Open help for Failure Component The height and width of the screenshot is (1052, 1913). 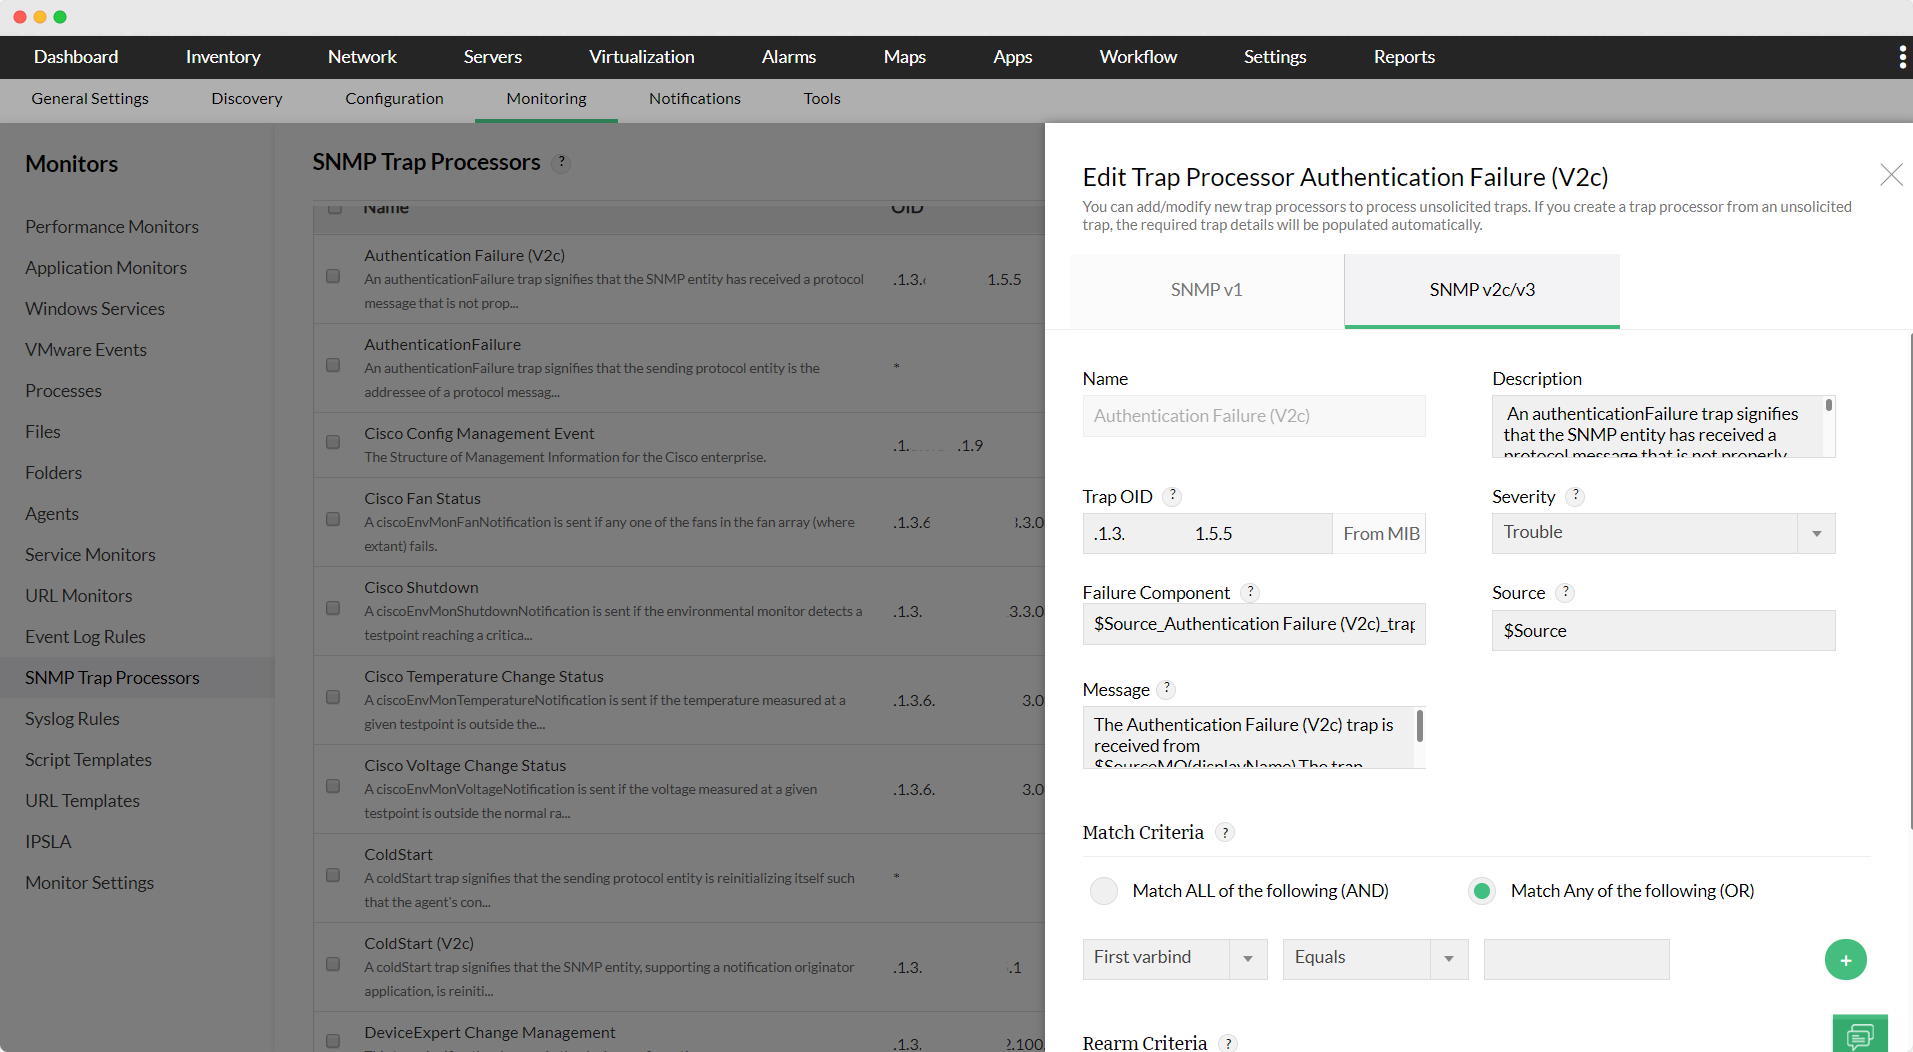[1250, 592]
